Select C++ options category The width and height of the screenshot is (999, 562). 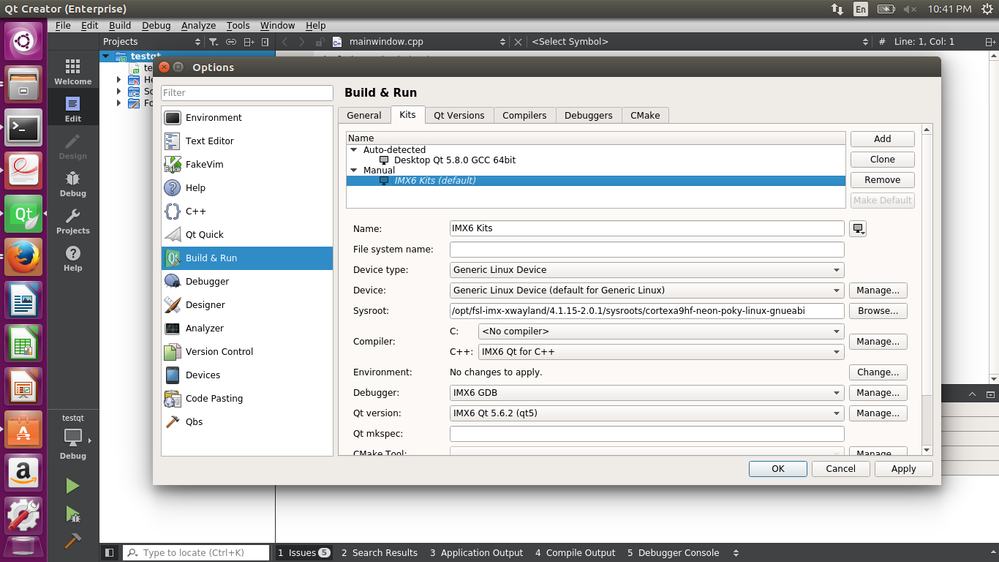pyautogui.click(x=247, y=211)
